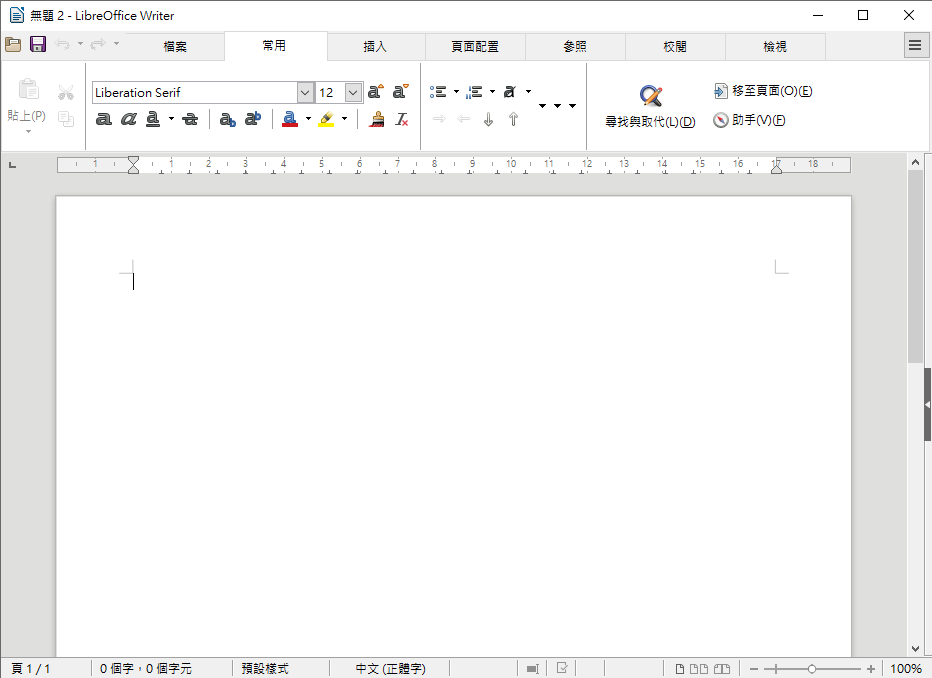
Task: Click the clone formatting brush icon
Action: (377, 119)
